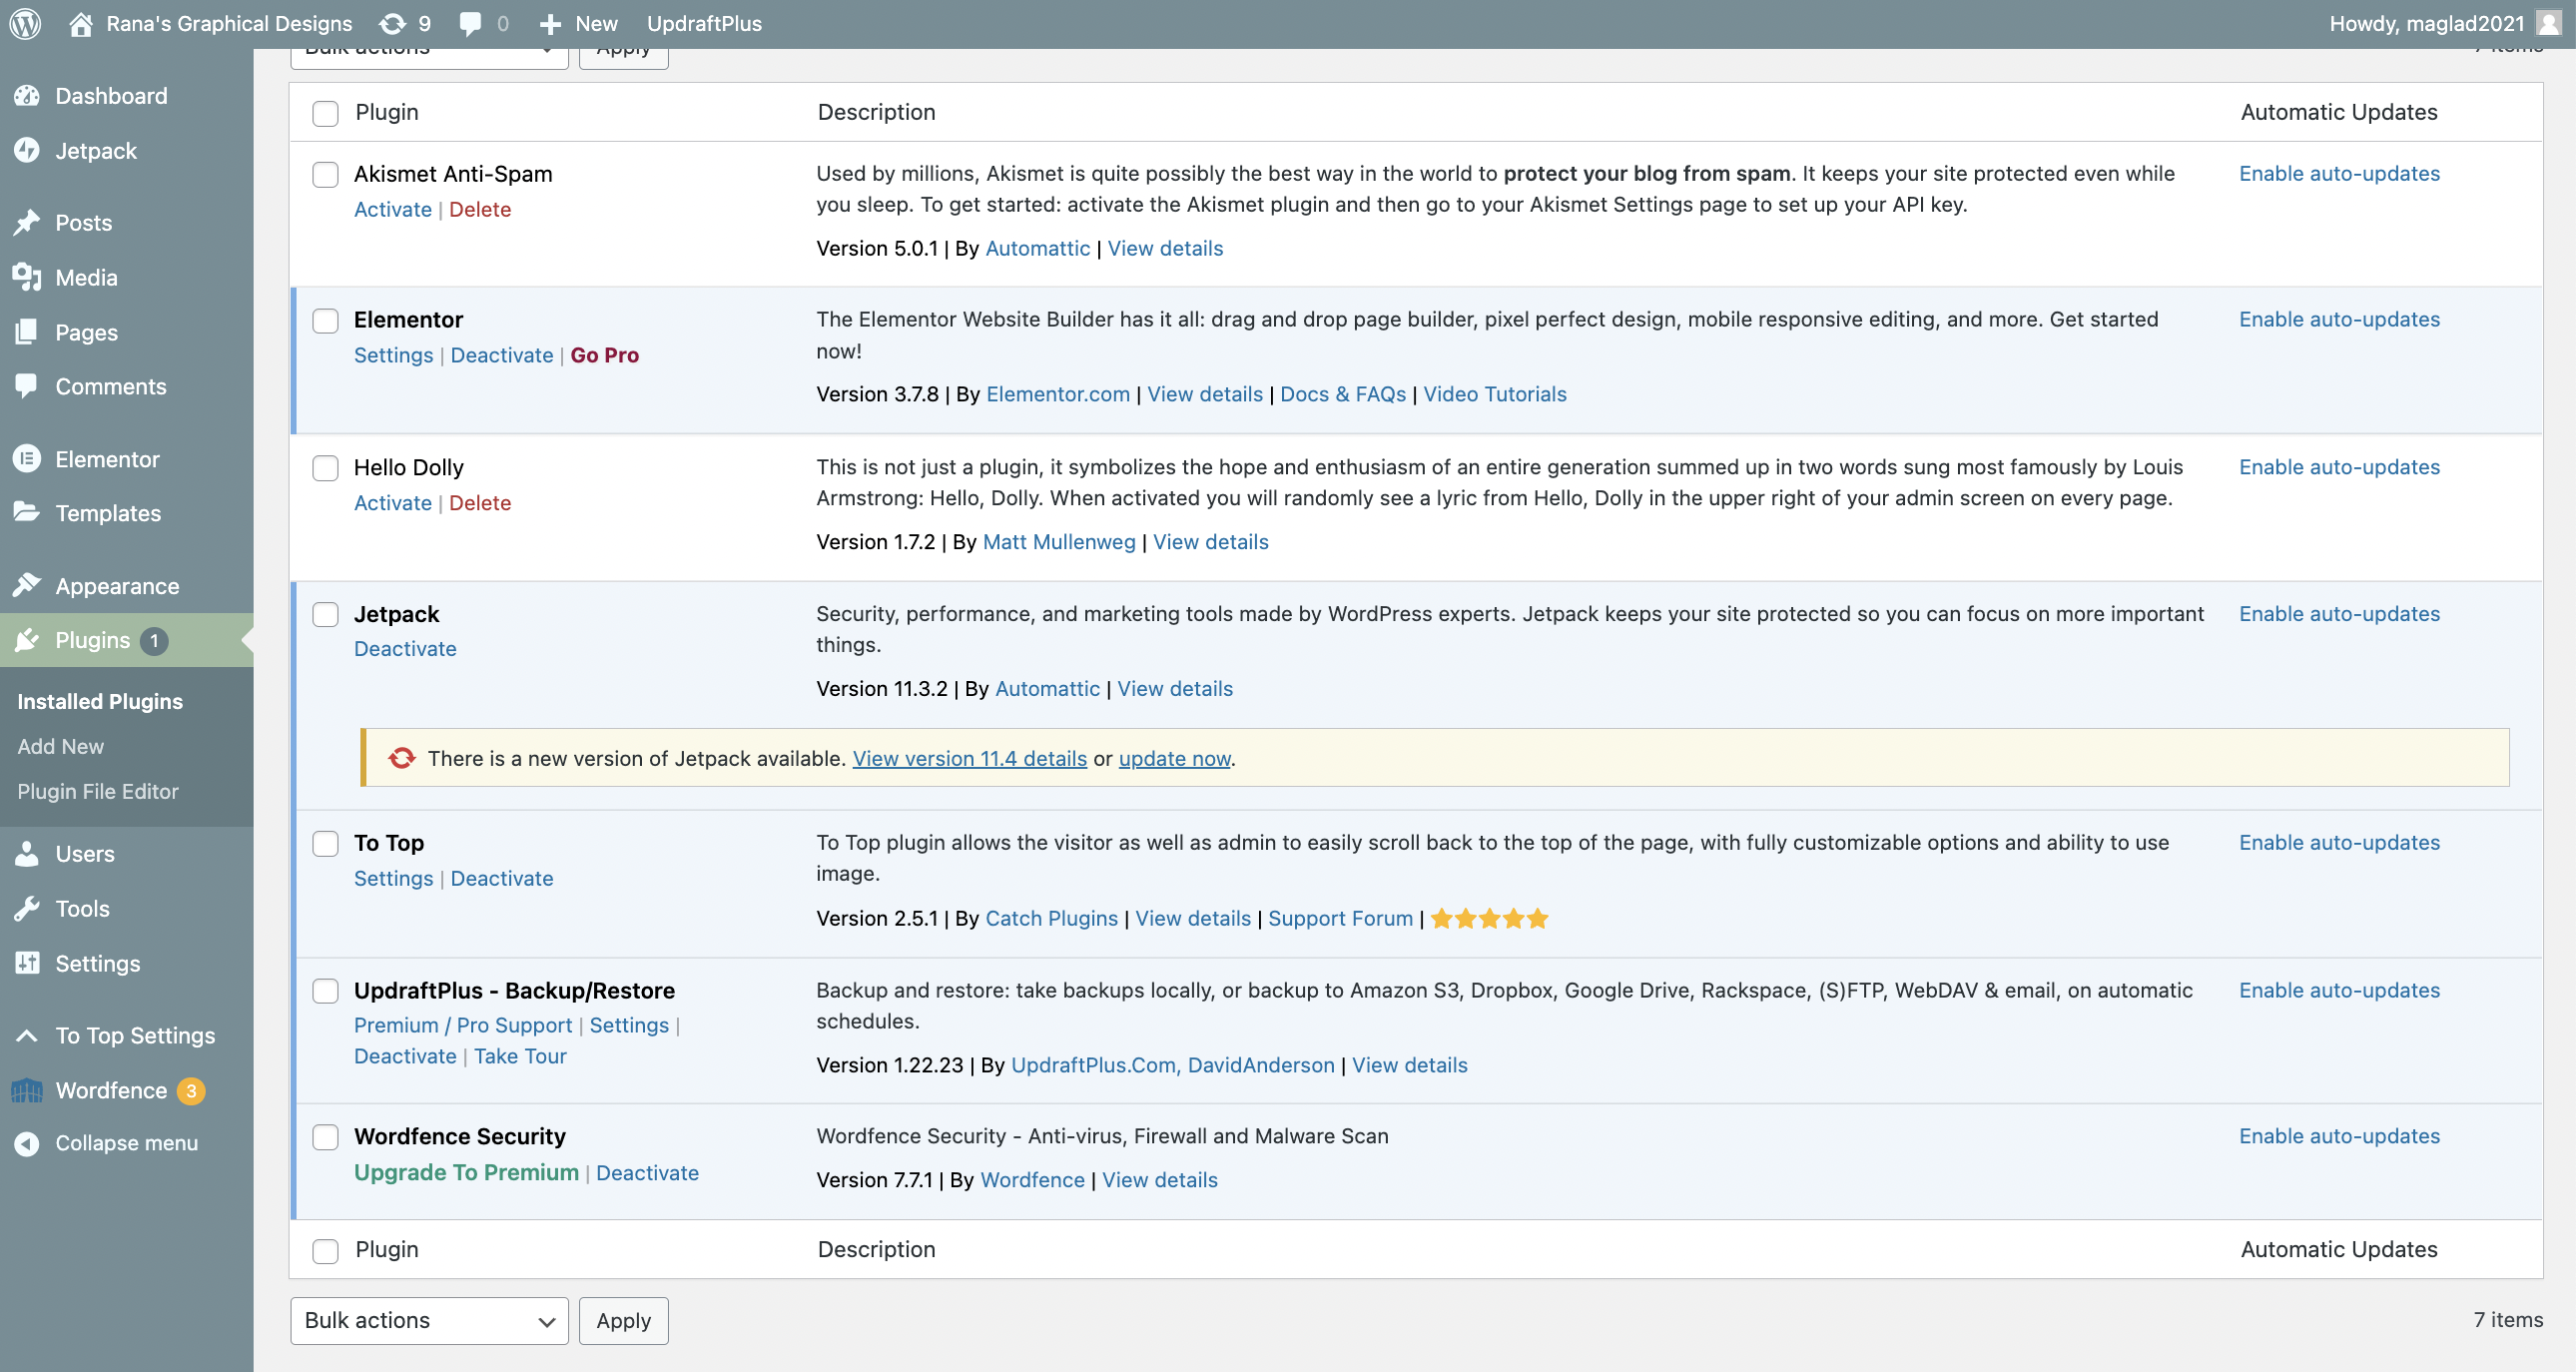
Task: Click the five-star rating for To Top
Action: pyautogui.click(x=1490, y=918)
